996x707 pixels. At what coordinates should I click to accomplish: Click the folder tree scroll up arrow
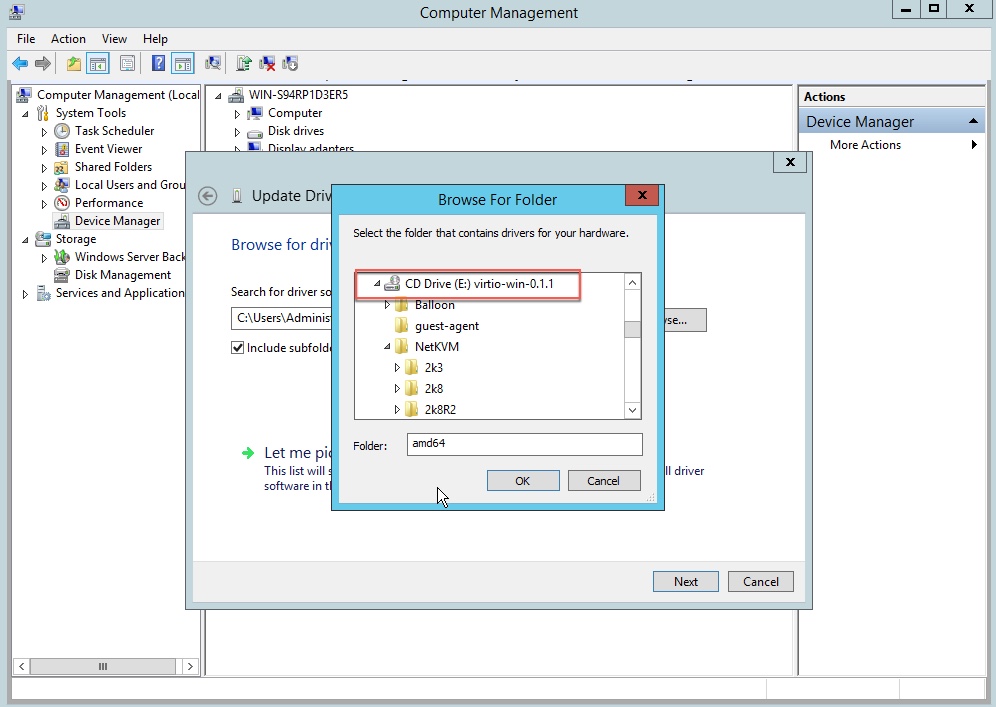(633, 282)
